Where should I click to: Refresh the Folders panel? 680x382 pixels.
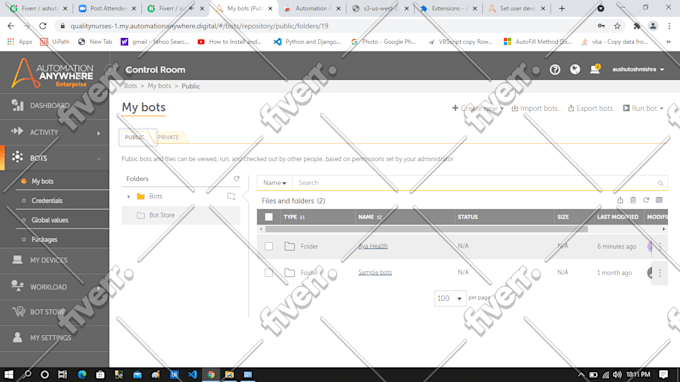(x=236, y=179)
